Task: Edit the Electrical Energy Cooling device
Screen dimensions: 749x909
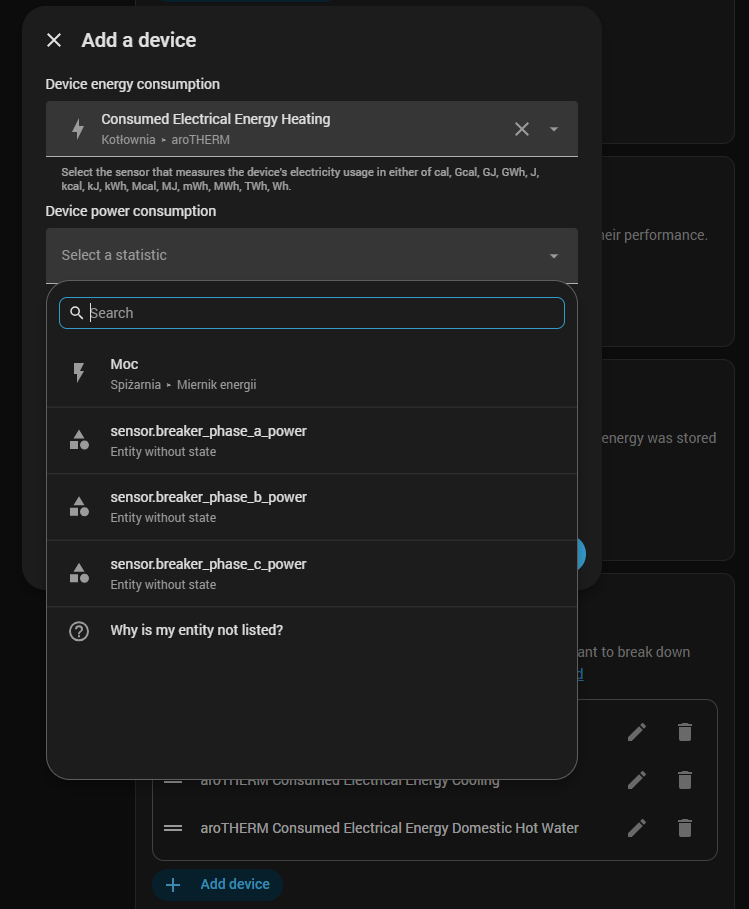Action: click(x=637, y=780)
